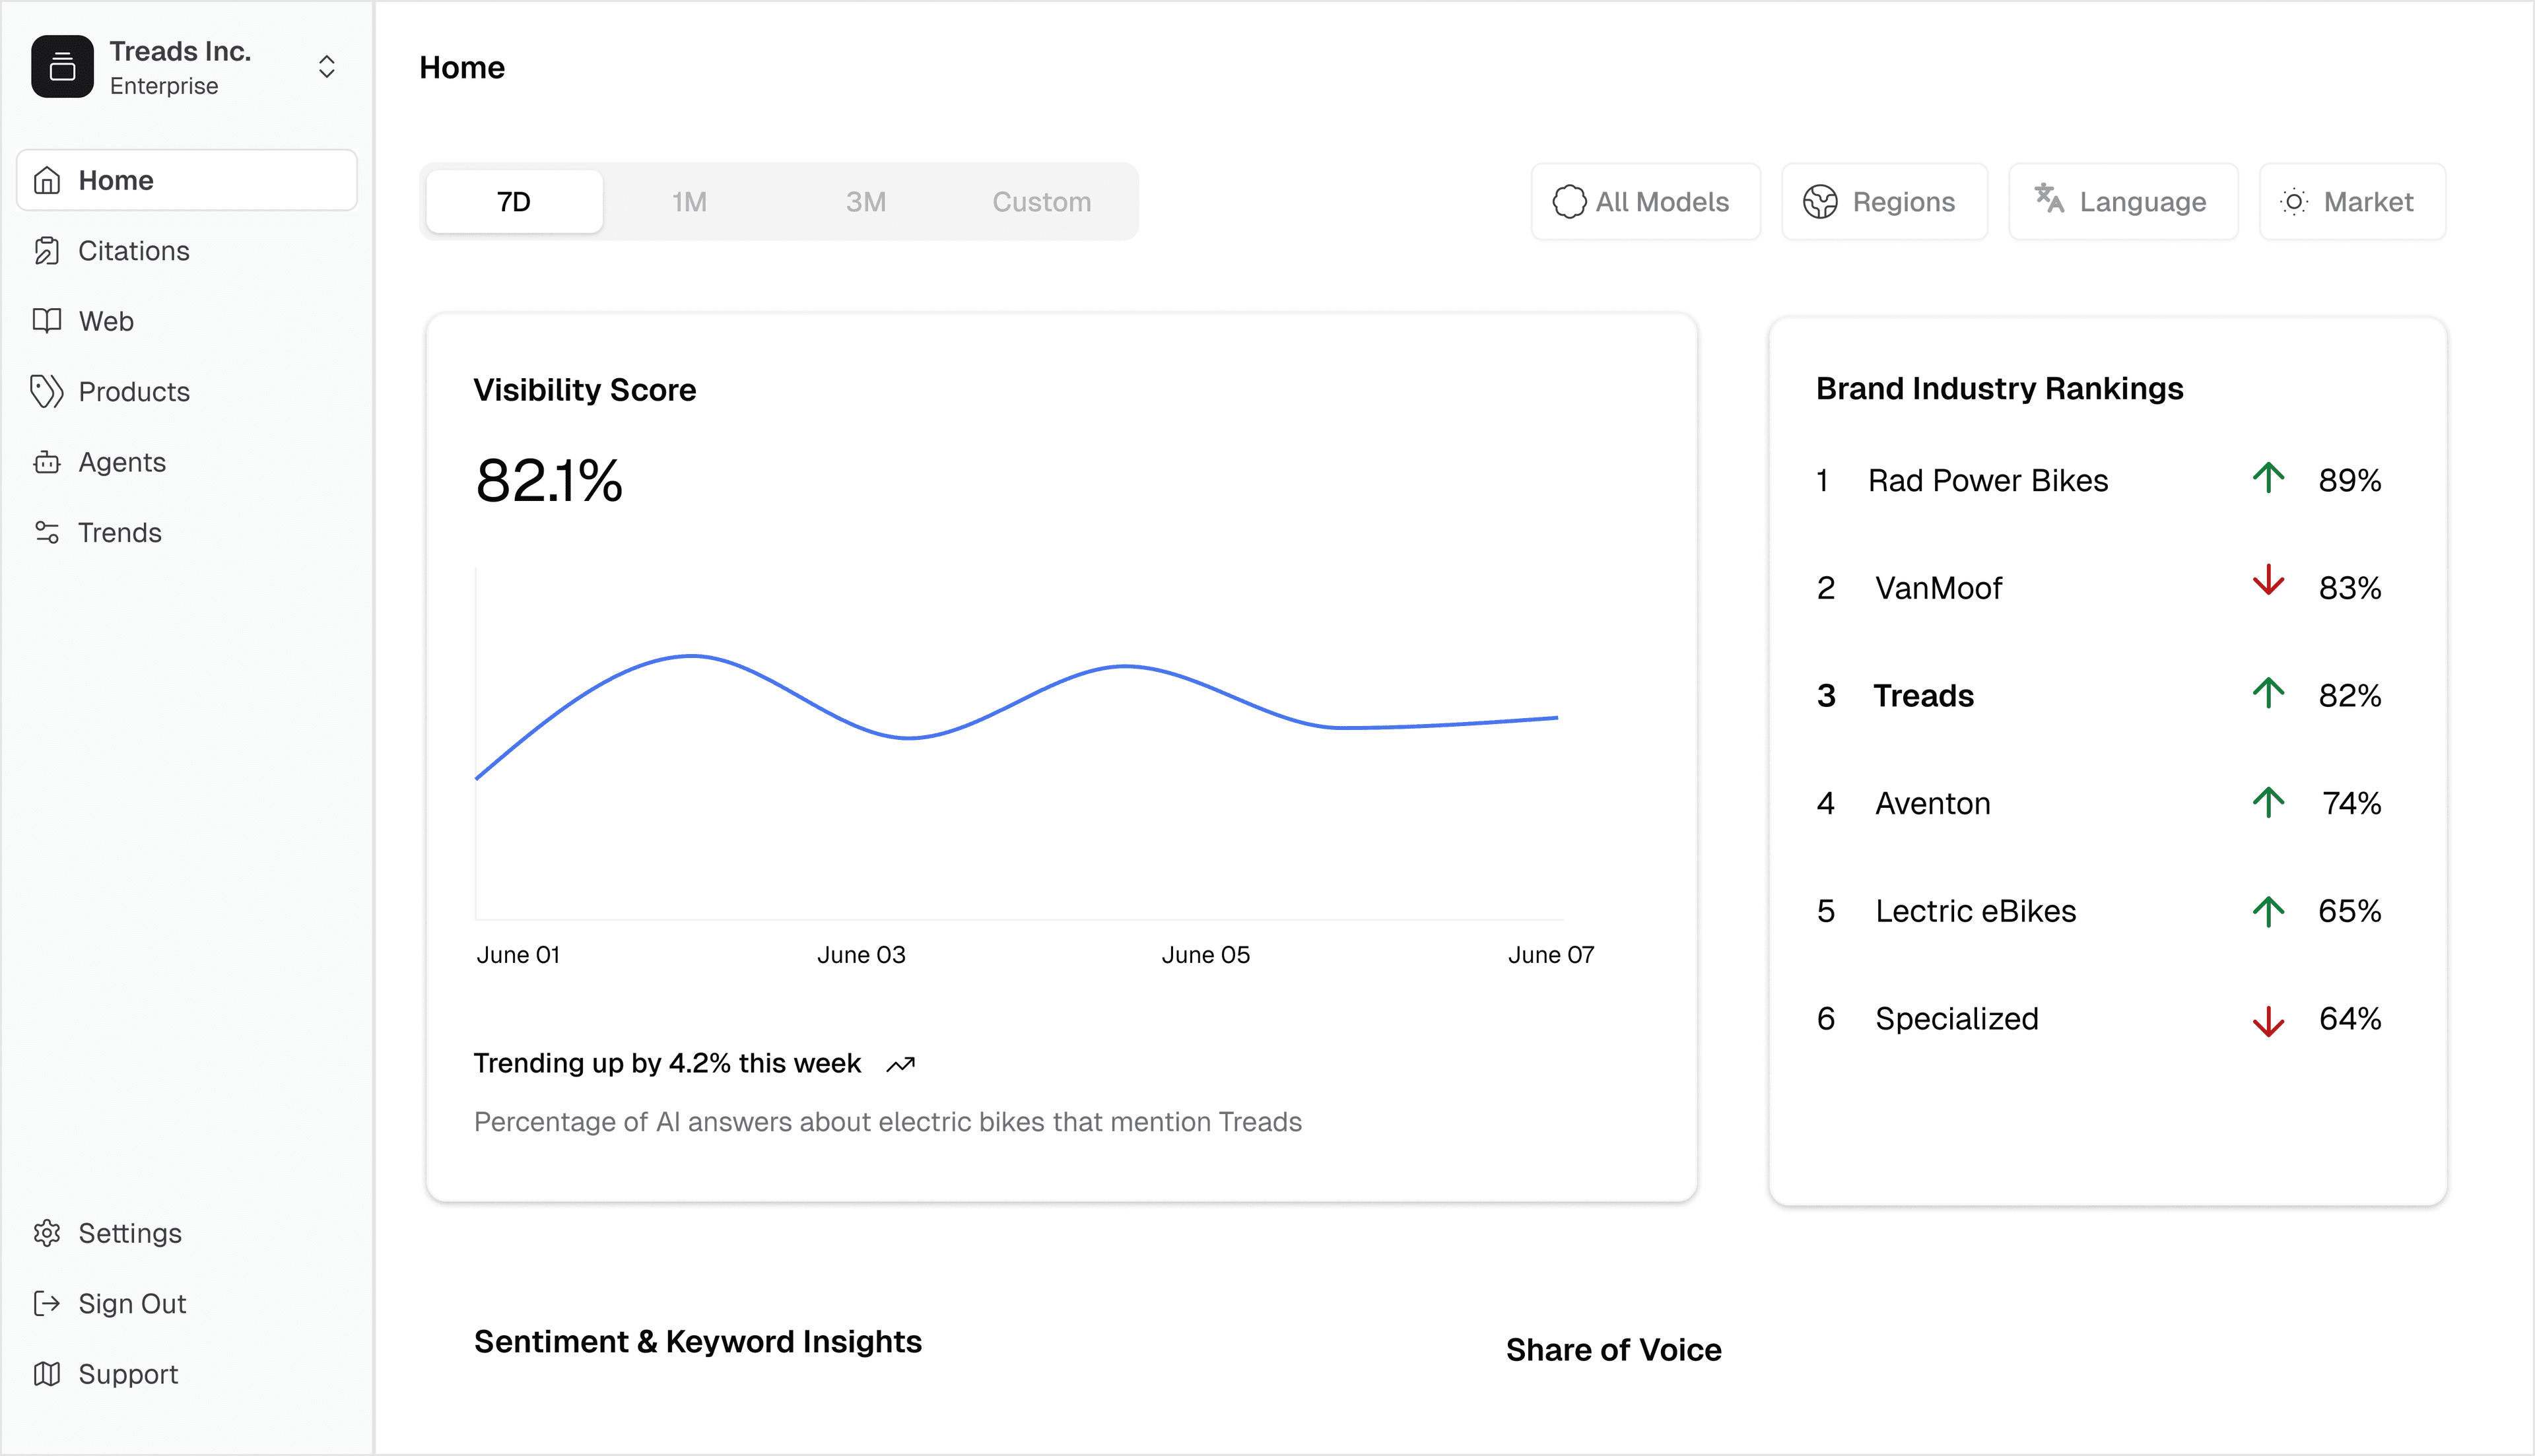Open the Citations page label

coord(134,251)
